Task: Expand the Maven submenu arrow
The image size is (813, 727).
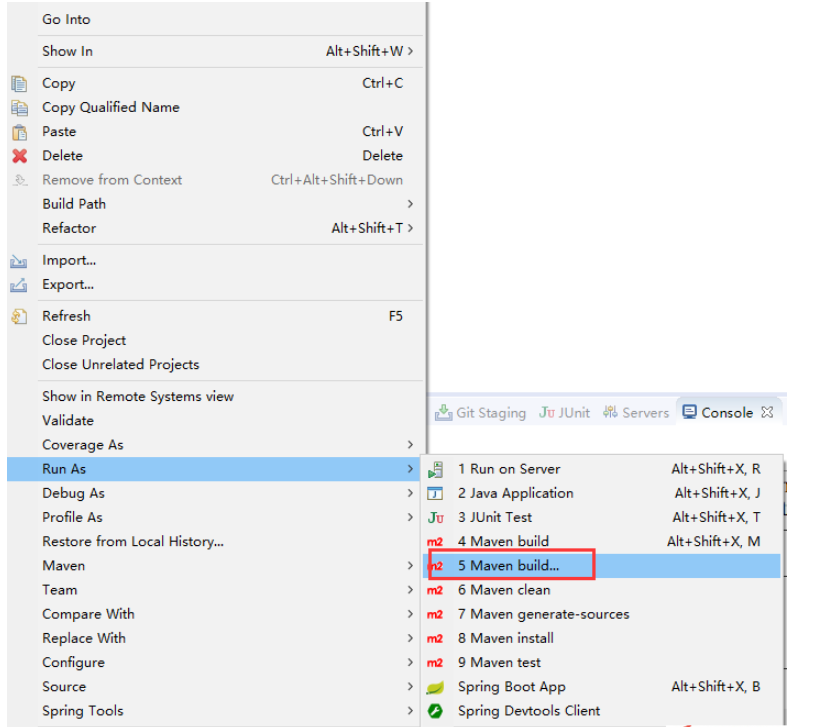Action: [411, 565]
